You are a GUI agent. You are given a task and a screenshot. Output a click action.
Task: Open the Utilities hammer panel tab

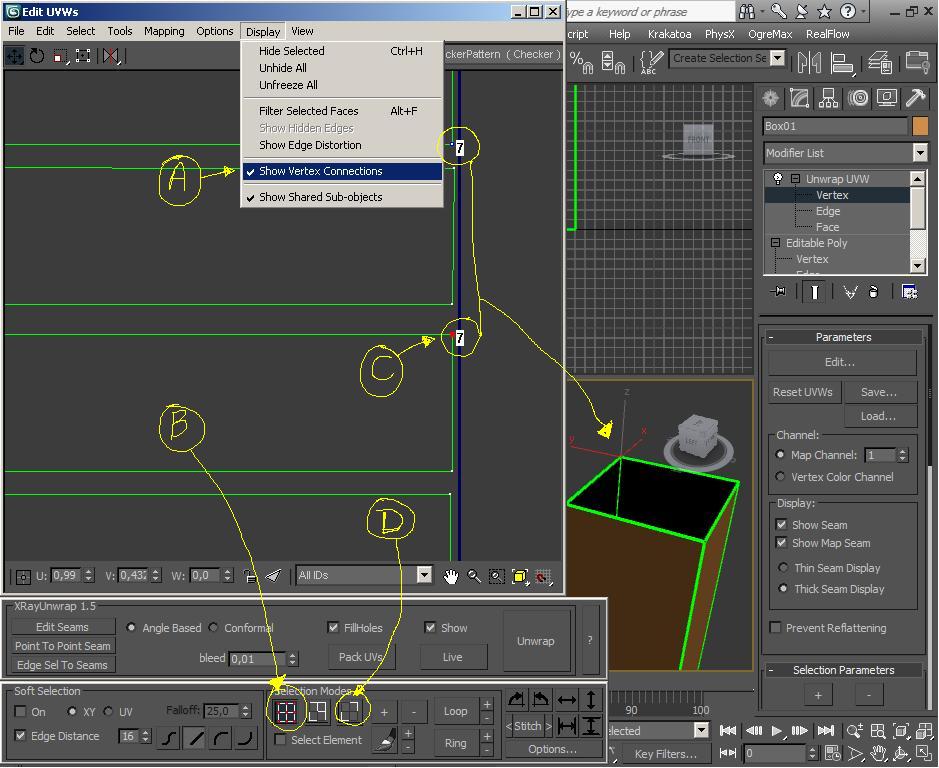pyautogui.click(x=915, y=98)
